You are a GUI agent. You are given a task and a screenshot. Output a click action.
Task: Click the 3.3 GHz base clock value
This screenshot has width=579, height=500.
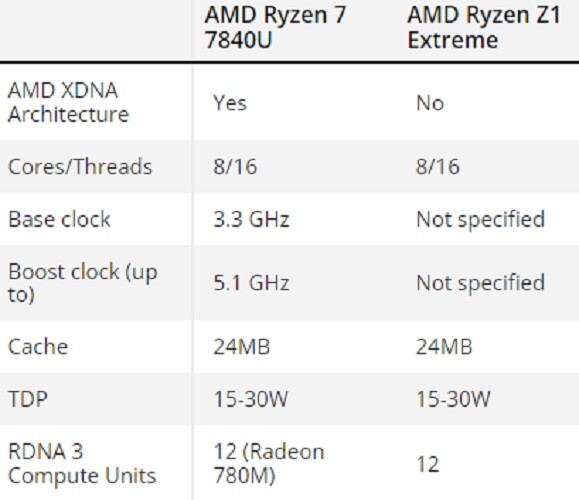point(251,219)
